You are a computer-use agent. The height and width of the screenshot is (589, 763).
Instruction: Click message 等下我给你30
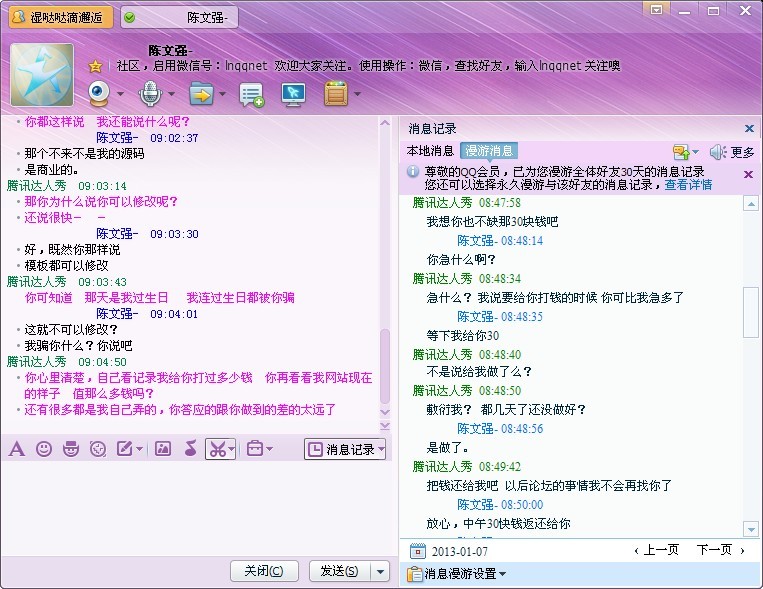click(462, 335)
